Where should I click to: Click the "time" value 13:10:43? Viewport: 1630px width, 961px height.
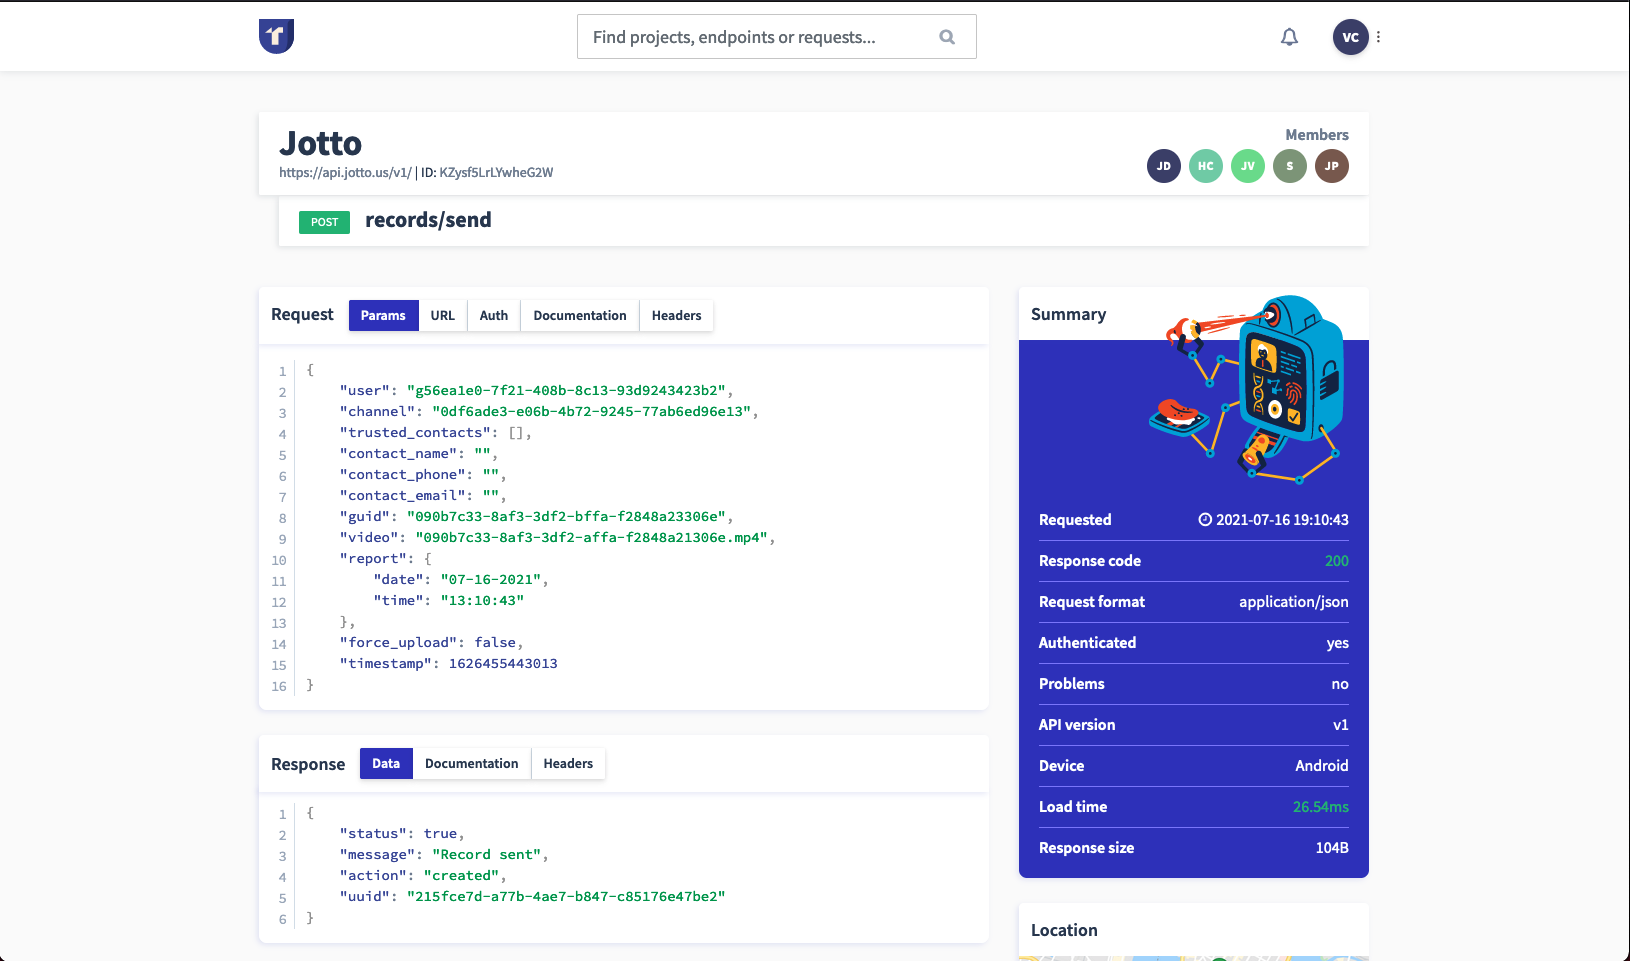pyautogui.click(x=482, y=600)
